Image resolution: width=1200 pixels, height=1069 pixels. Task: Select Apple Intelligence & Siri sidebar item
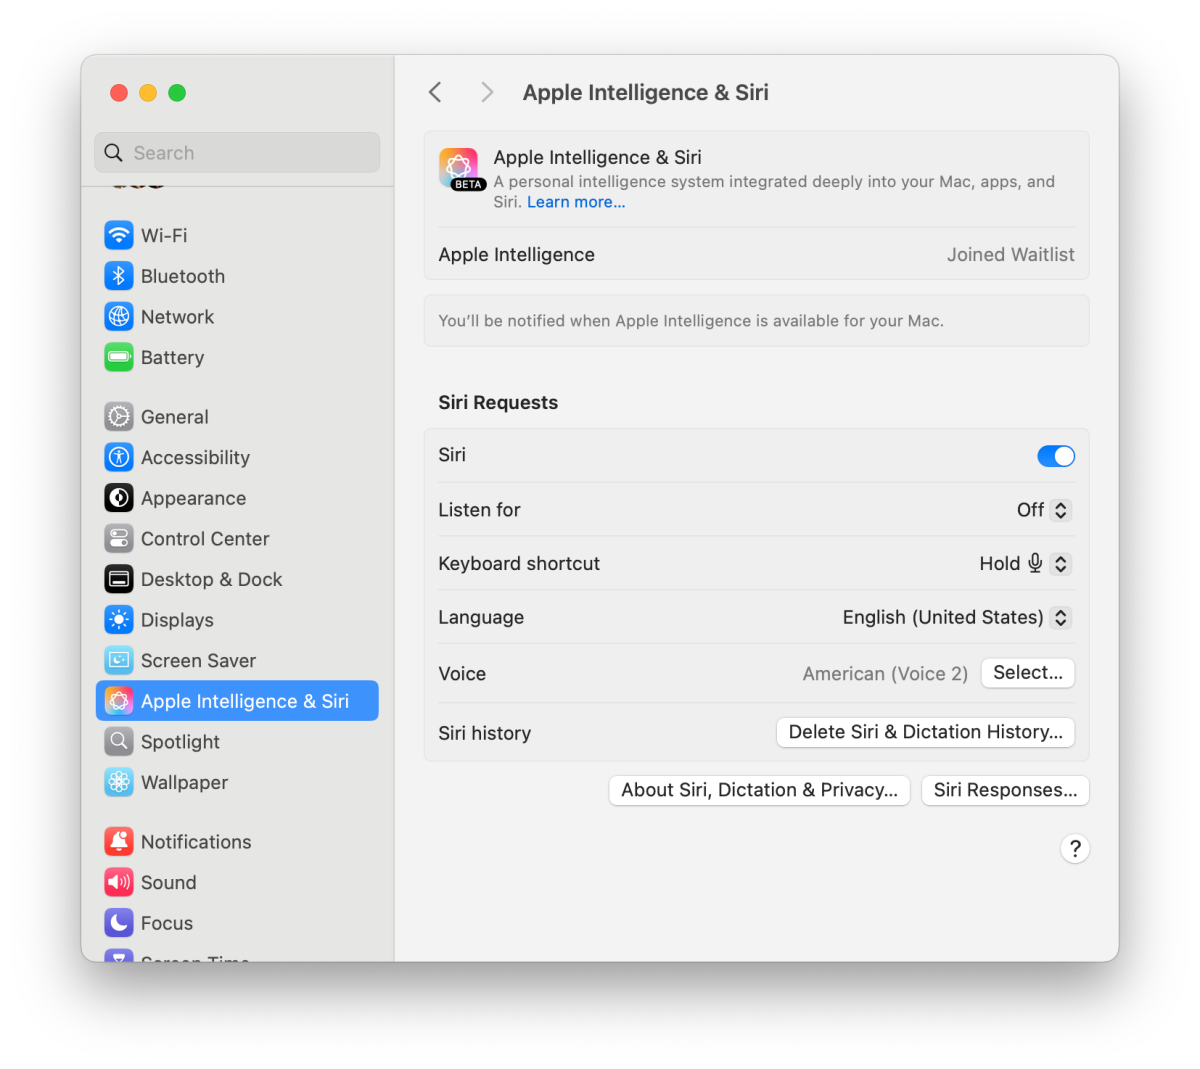(x=237, y=701)
